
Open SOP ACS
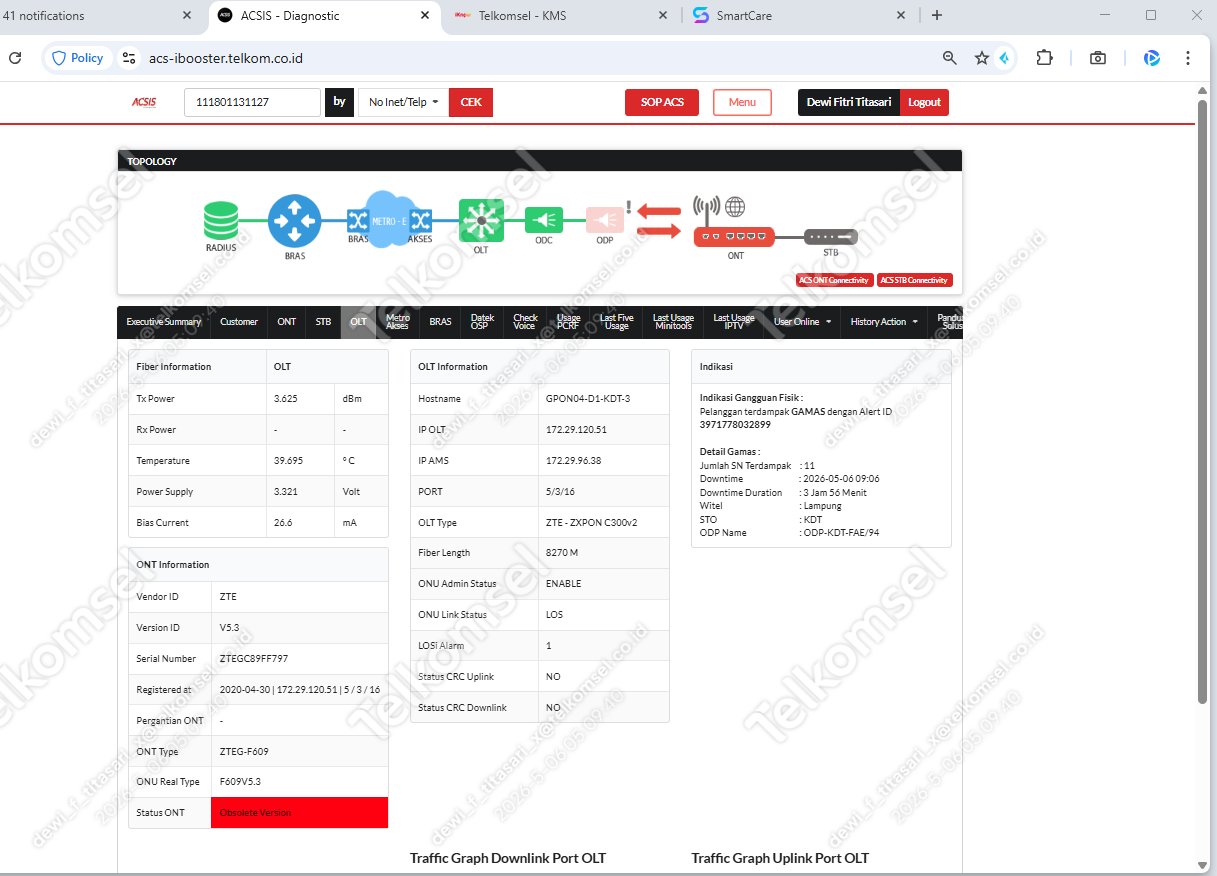(662, 102)
